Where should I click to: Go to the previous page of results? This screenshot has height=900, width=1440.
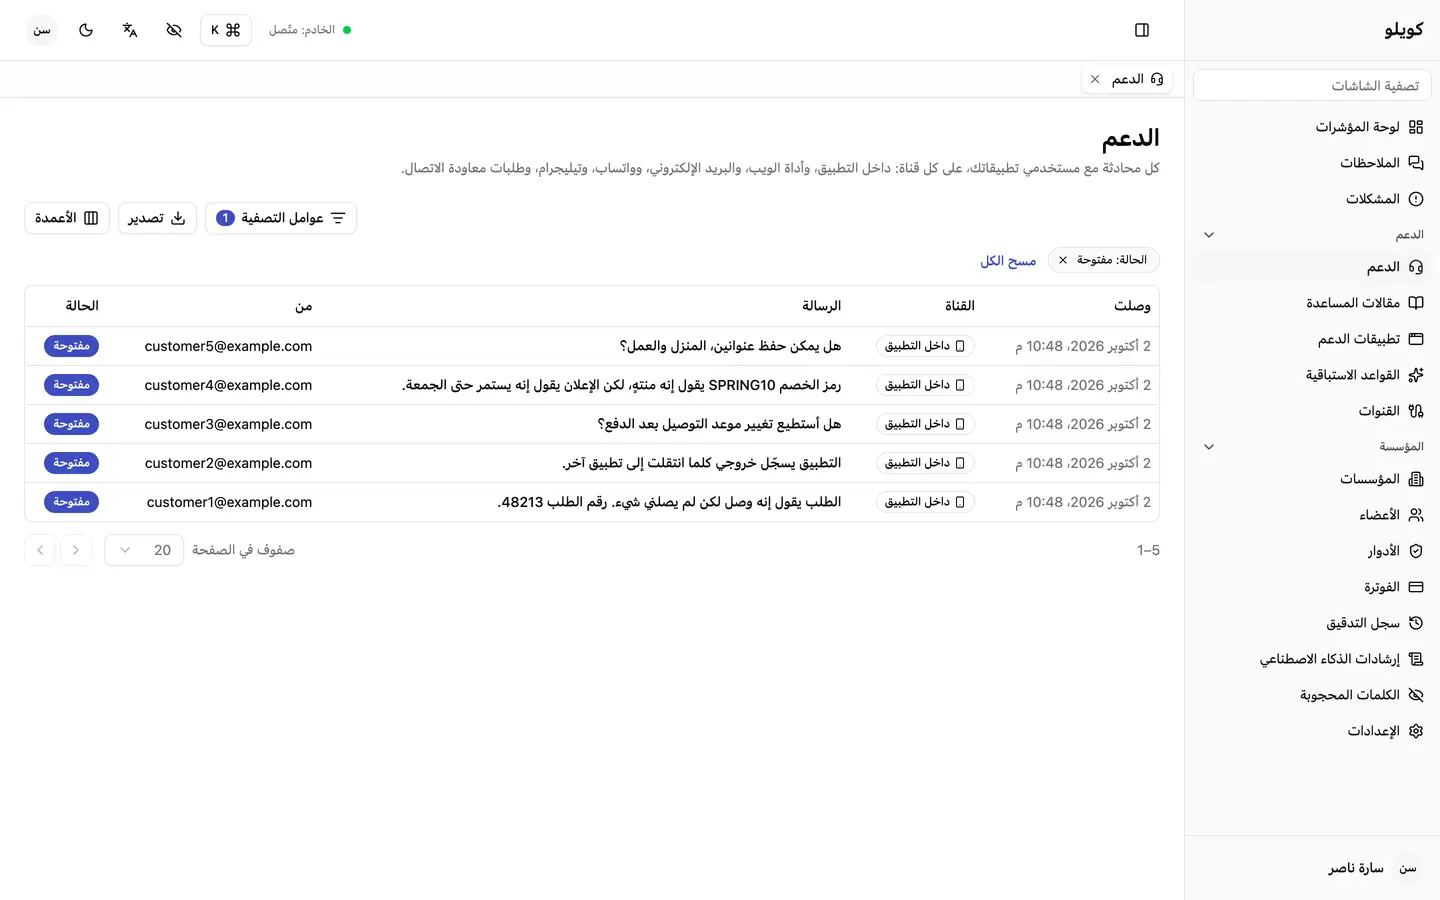pyautogui.click(x=76, y=550)
